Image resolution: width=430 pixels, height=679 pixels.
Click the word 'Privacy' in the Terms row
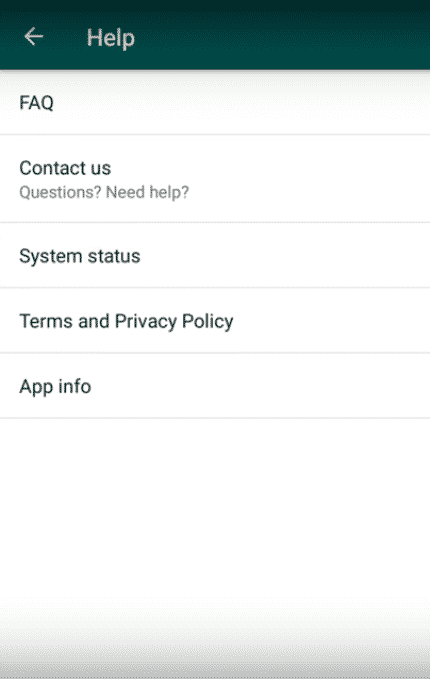pos(146,322)
